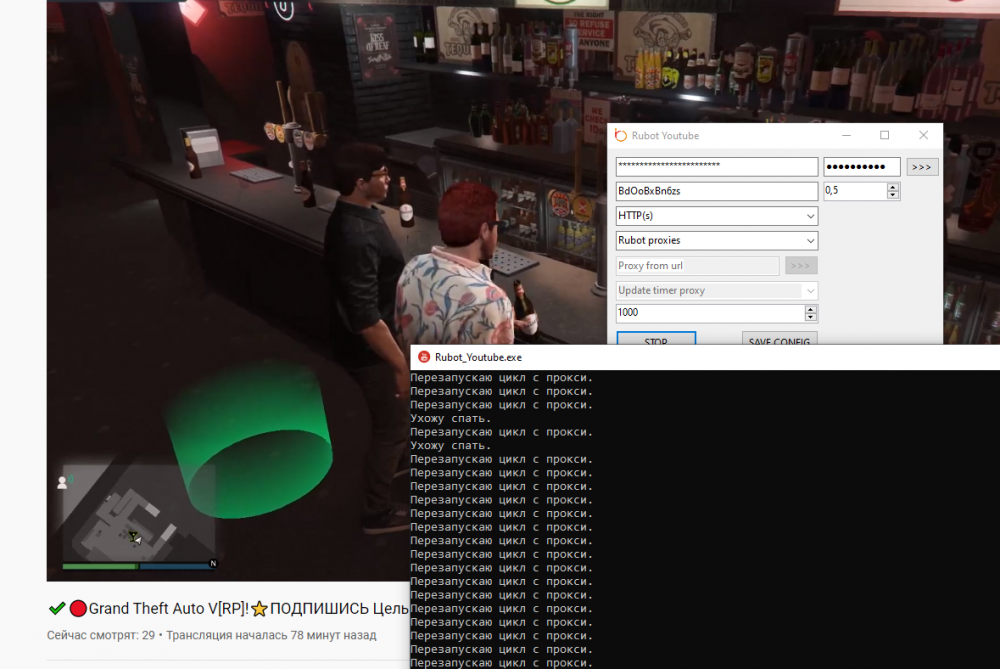Click the red circle emoji in stream title

[78, 609]
